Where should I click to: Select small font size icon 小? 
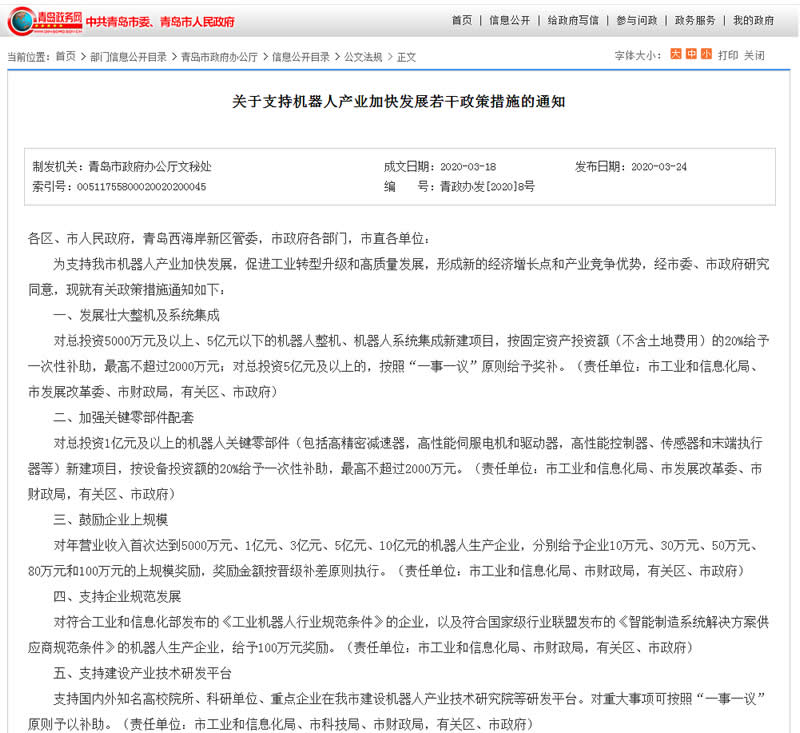(706, 55)
